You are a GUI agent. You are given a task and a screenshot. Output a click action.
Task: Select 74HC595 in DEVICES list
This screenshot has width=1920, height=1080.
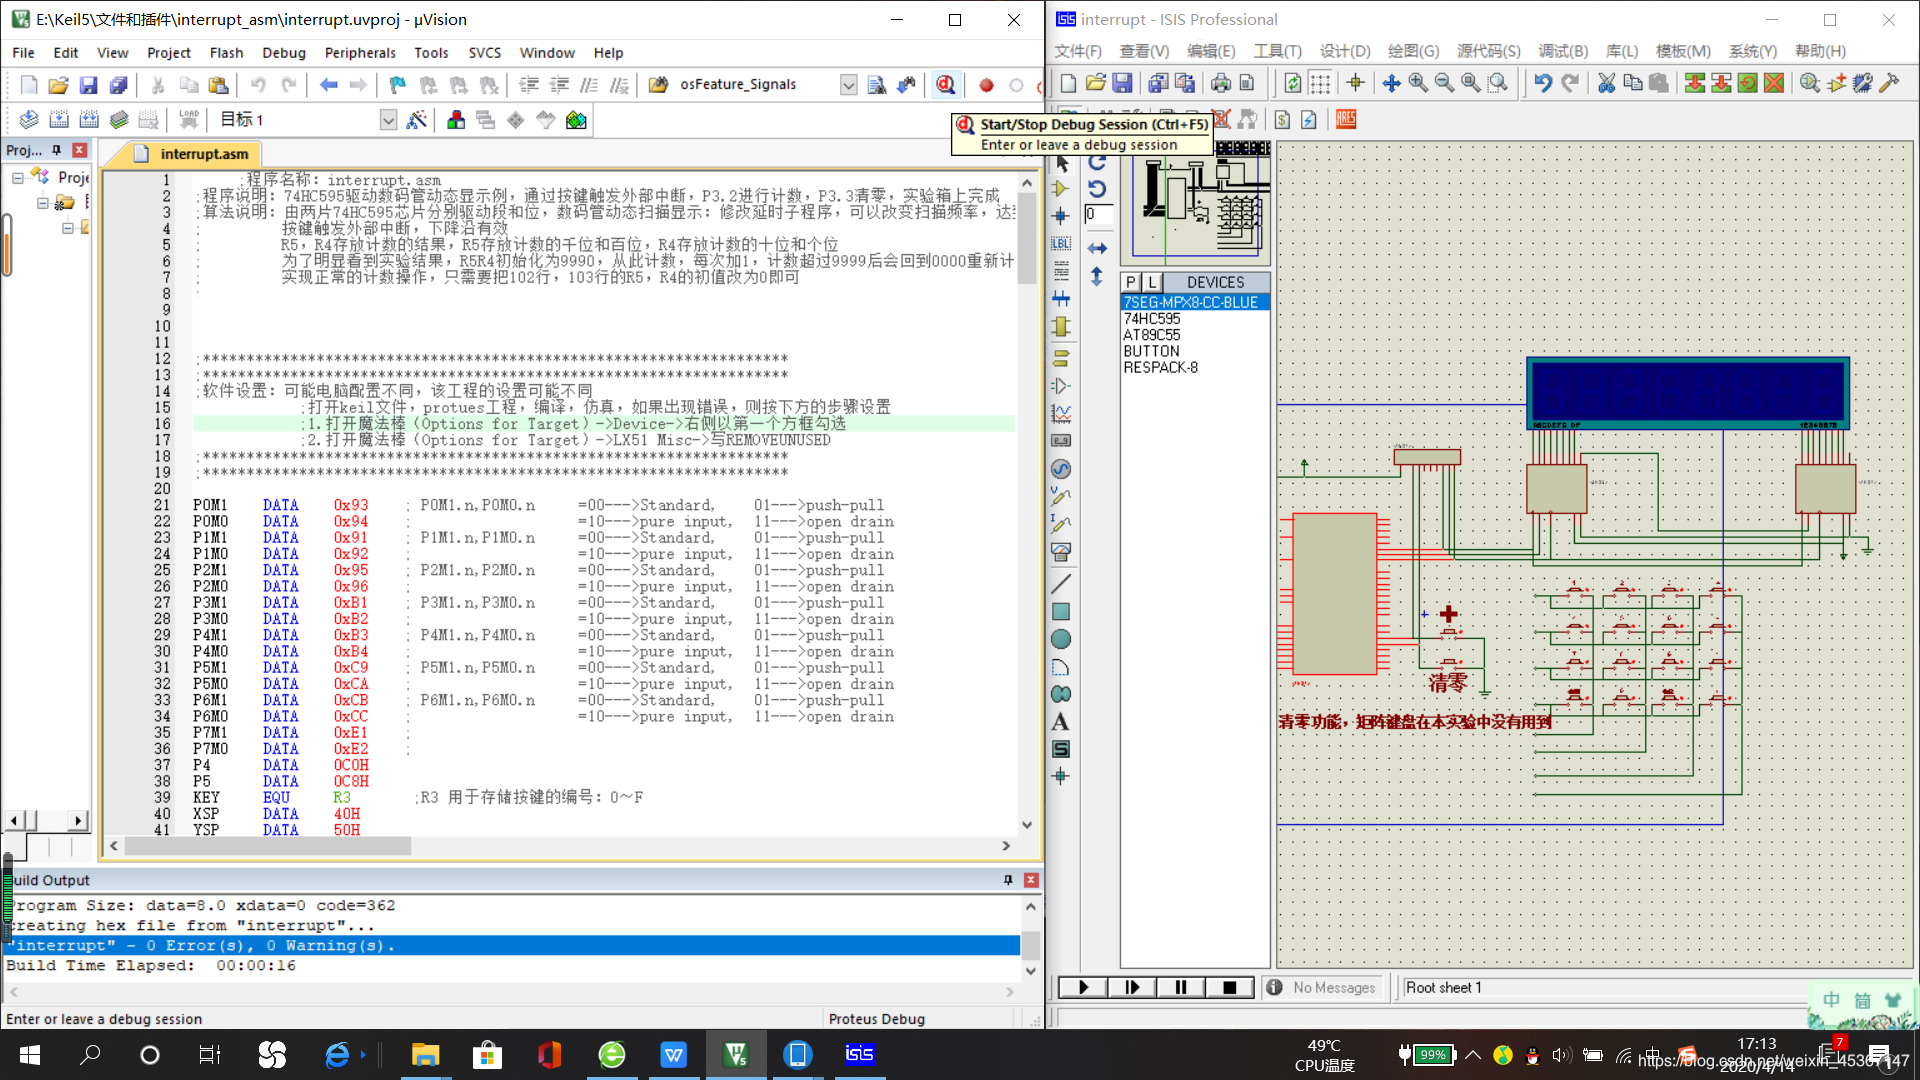pyautogui.click(x=1151, y=319)
